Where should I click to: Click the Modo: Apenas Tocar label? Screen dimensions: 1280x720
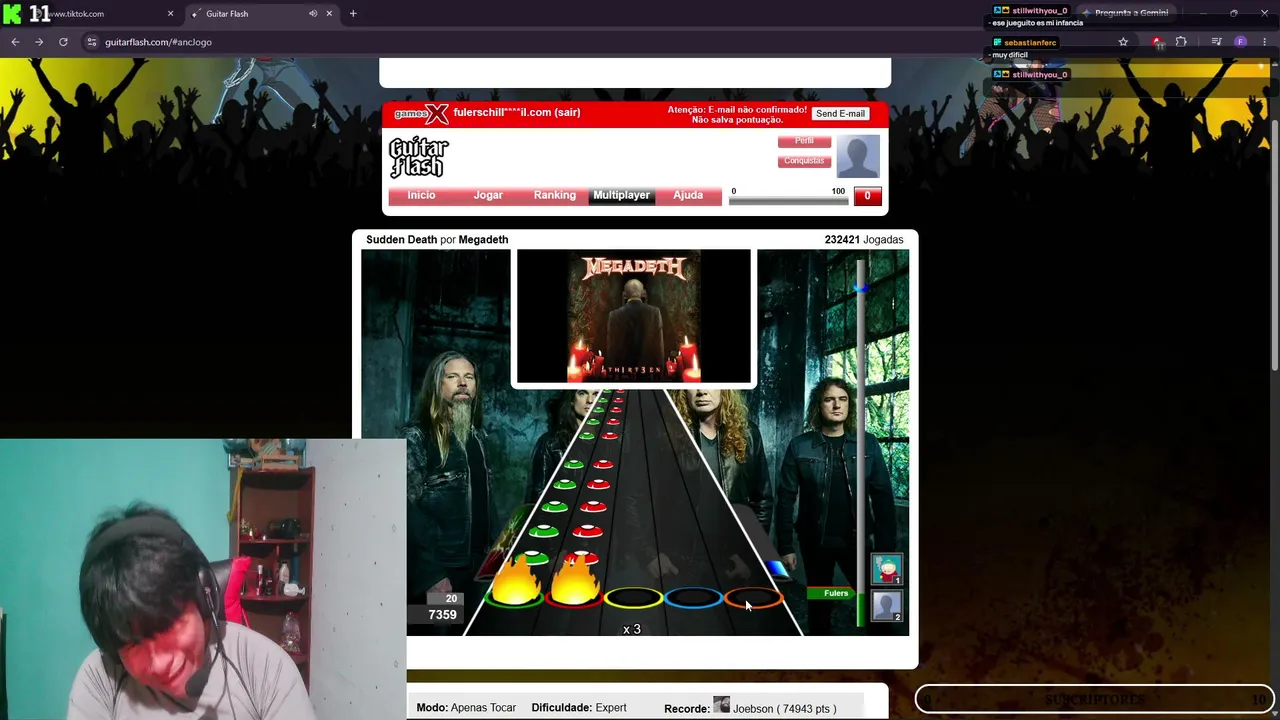(x=466, y=708)
